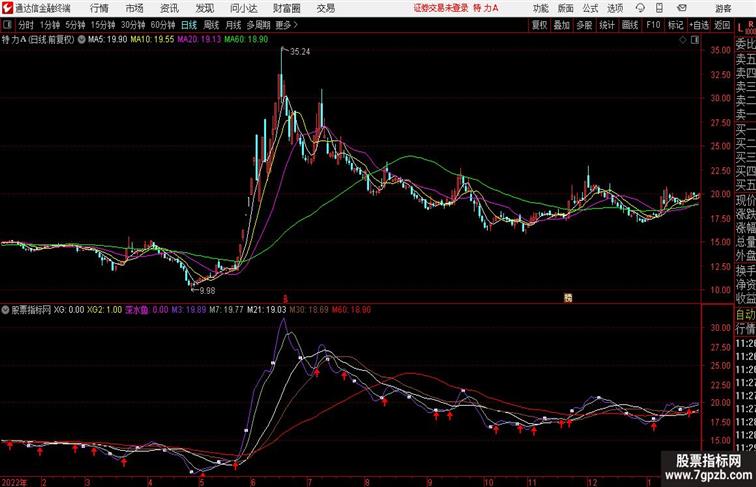756x487 pixels.
Task: Open the 功能 menu
Action: coord(540,8)
